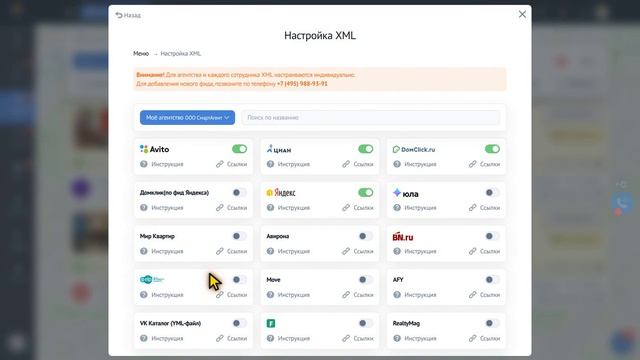Open VK Каталог Ссылки links
The width and height of the screenshot is (640, 360).
pos(231,338)
